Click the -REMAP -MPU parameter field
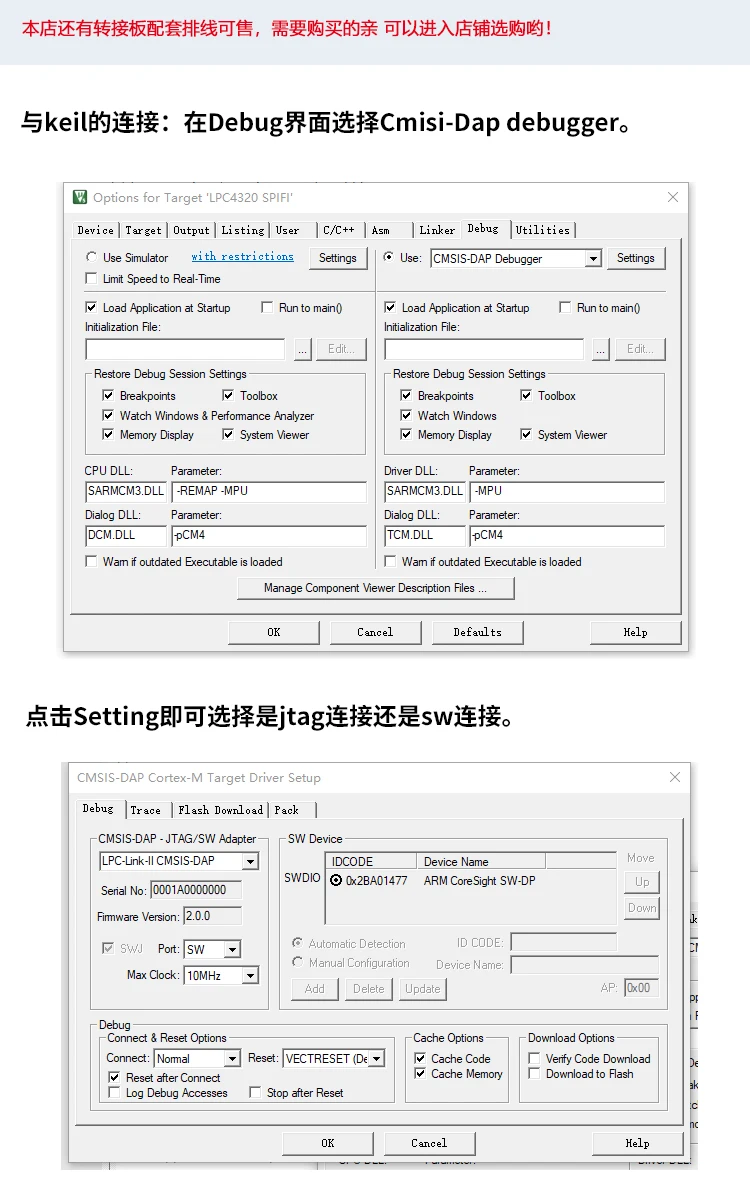This screenshot has height=1191, width=750. coord(269,491)
